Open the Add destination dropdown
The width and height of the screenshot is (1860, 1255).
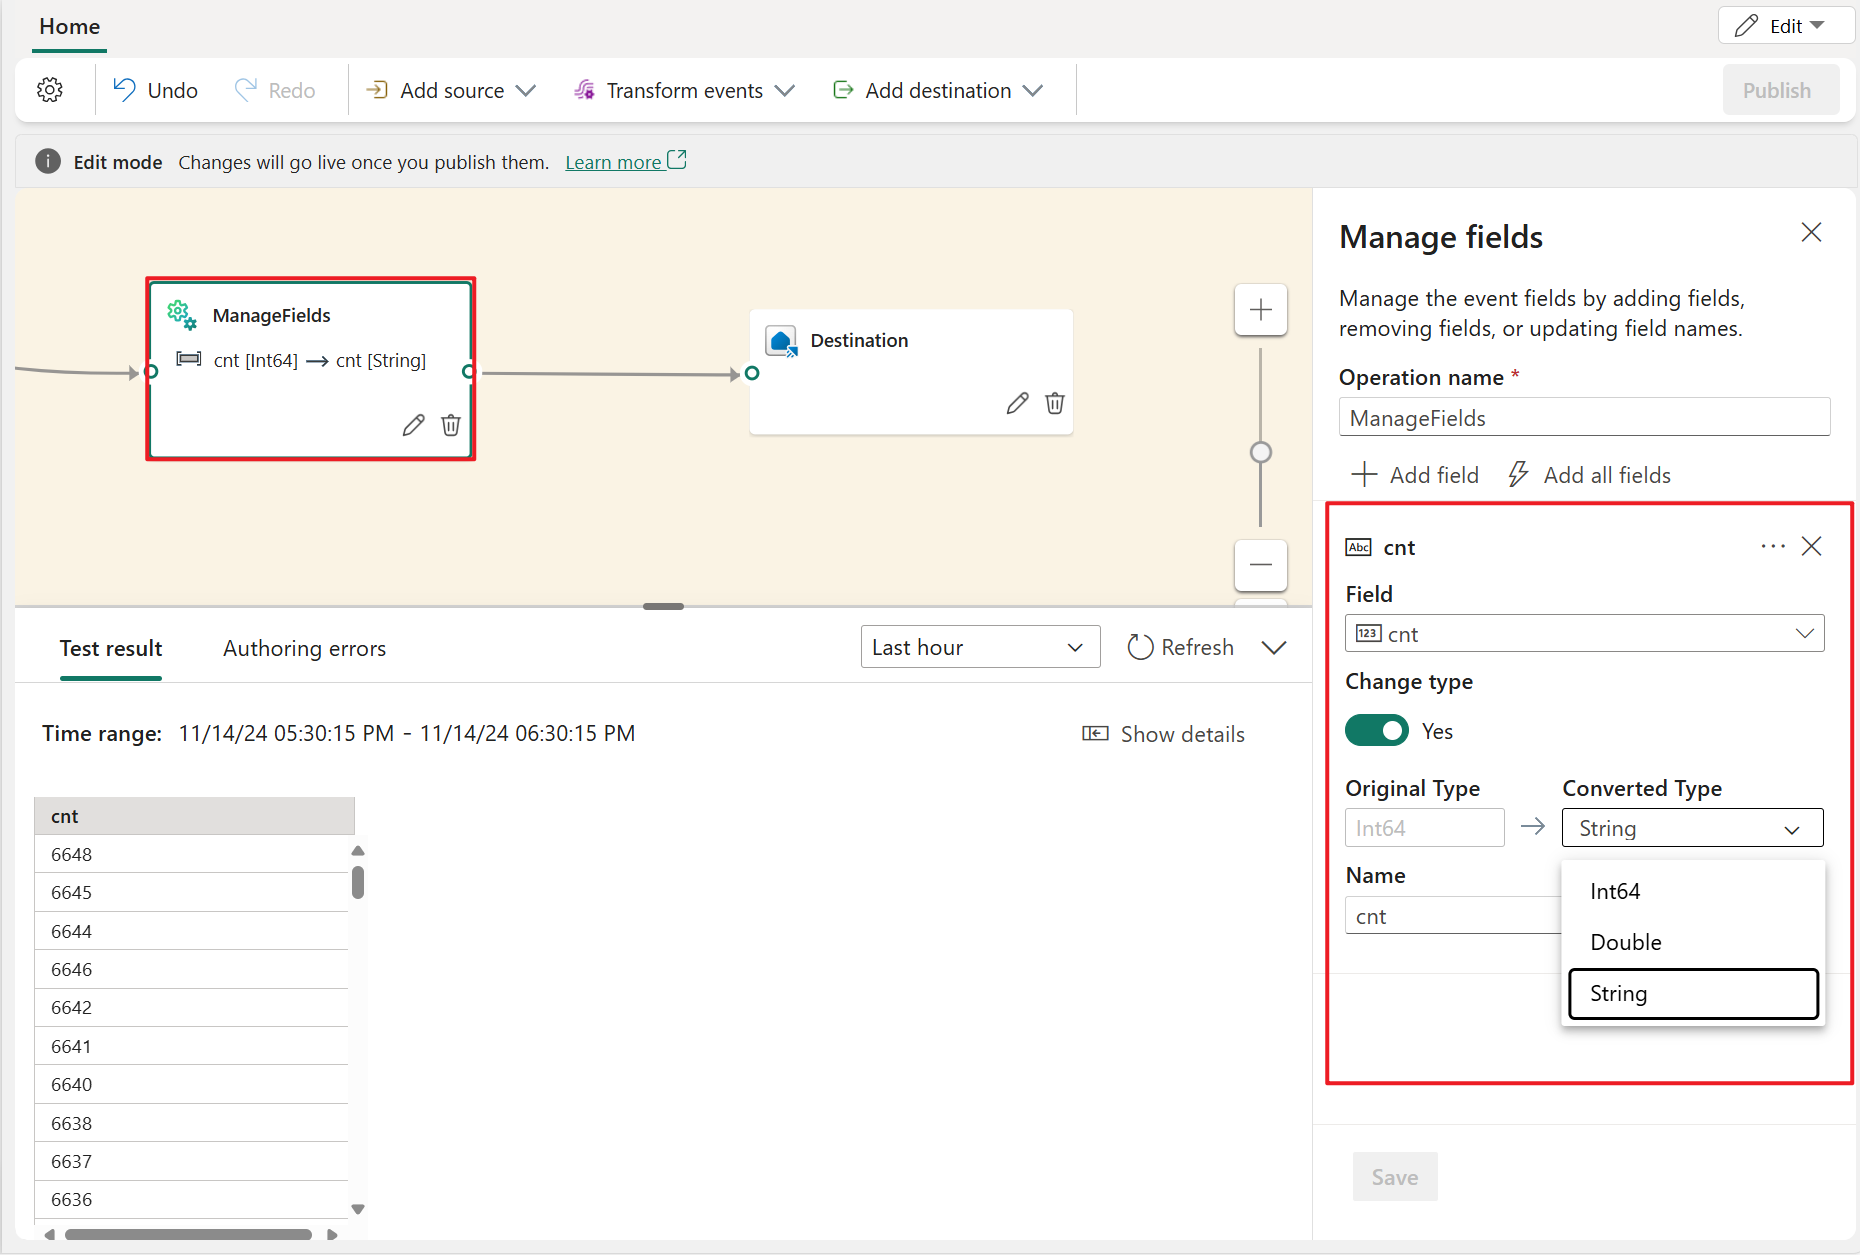[938, 90]
